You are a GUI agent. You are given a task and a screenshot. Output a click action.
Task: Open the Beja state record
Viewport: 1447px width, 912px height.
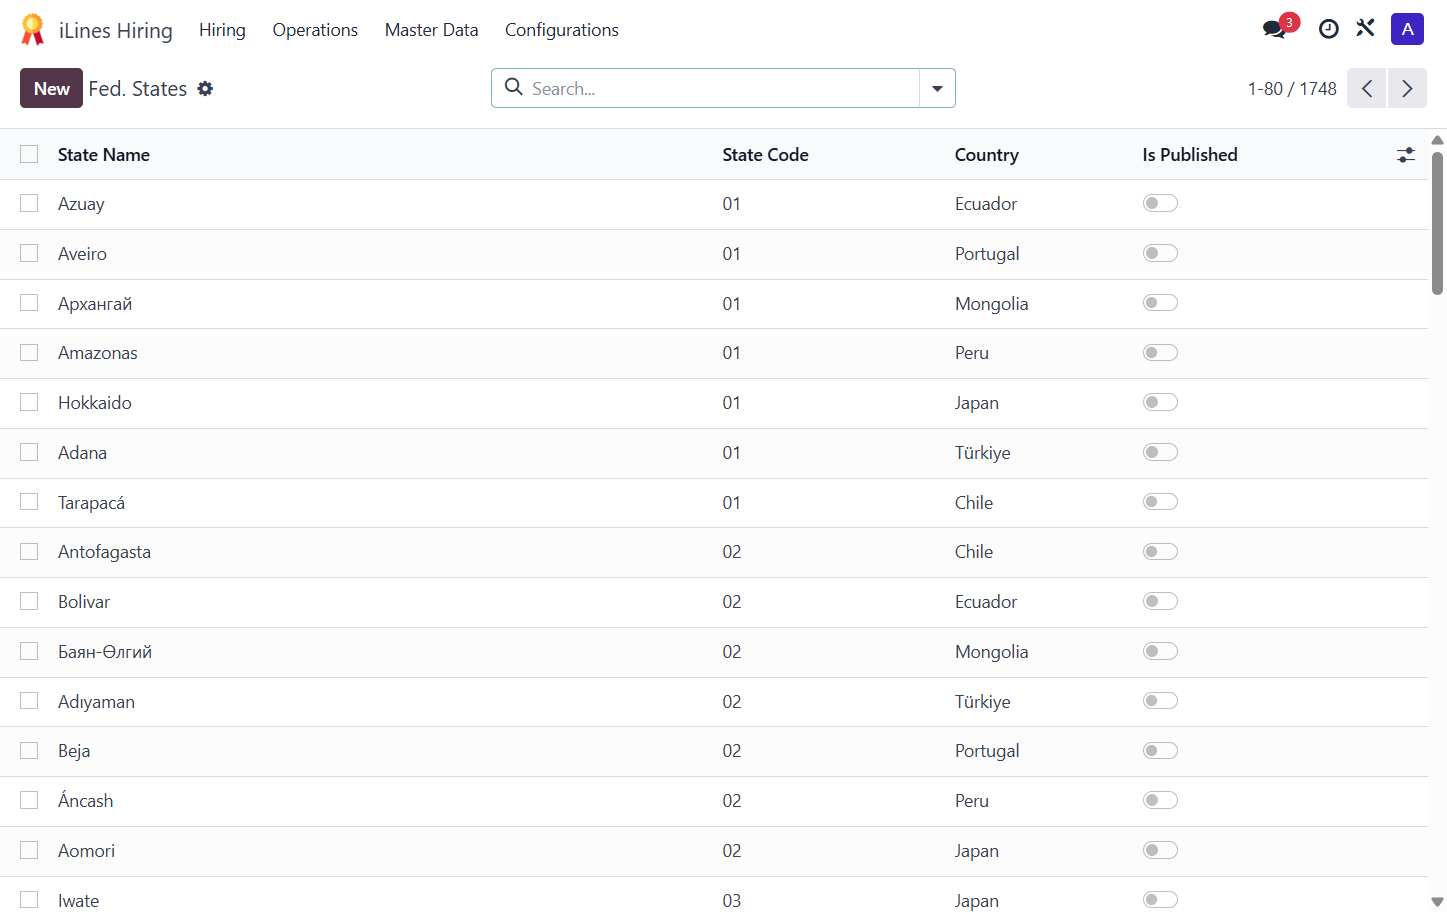pyautogui.click(x=74, y=751)
